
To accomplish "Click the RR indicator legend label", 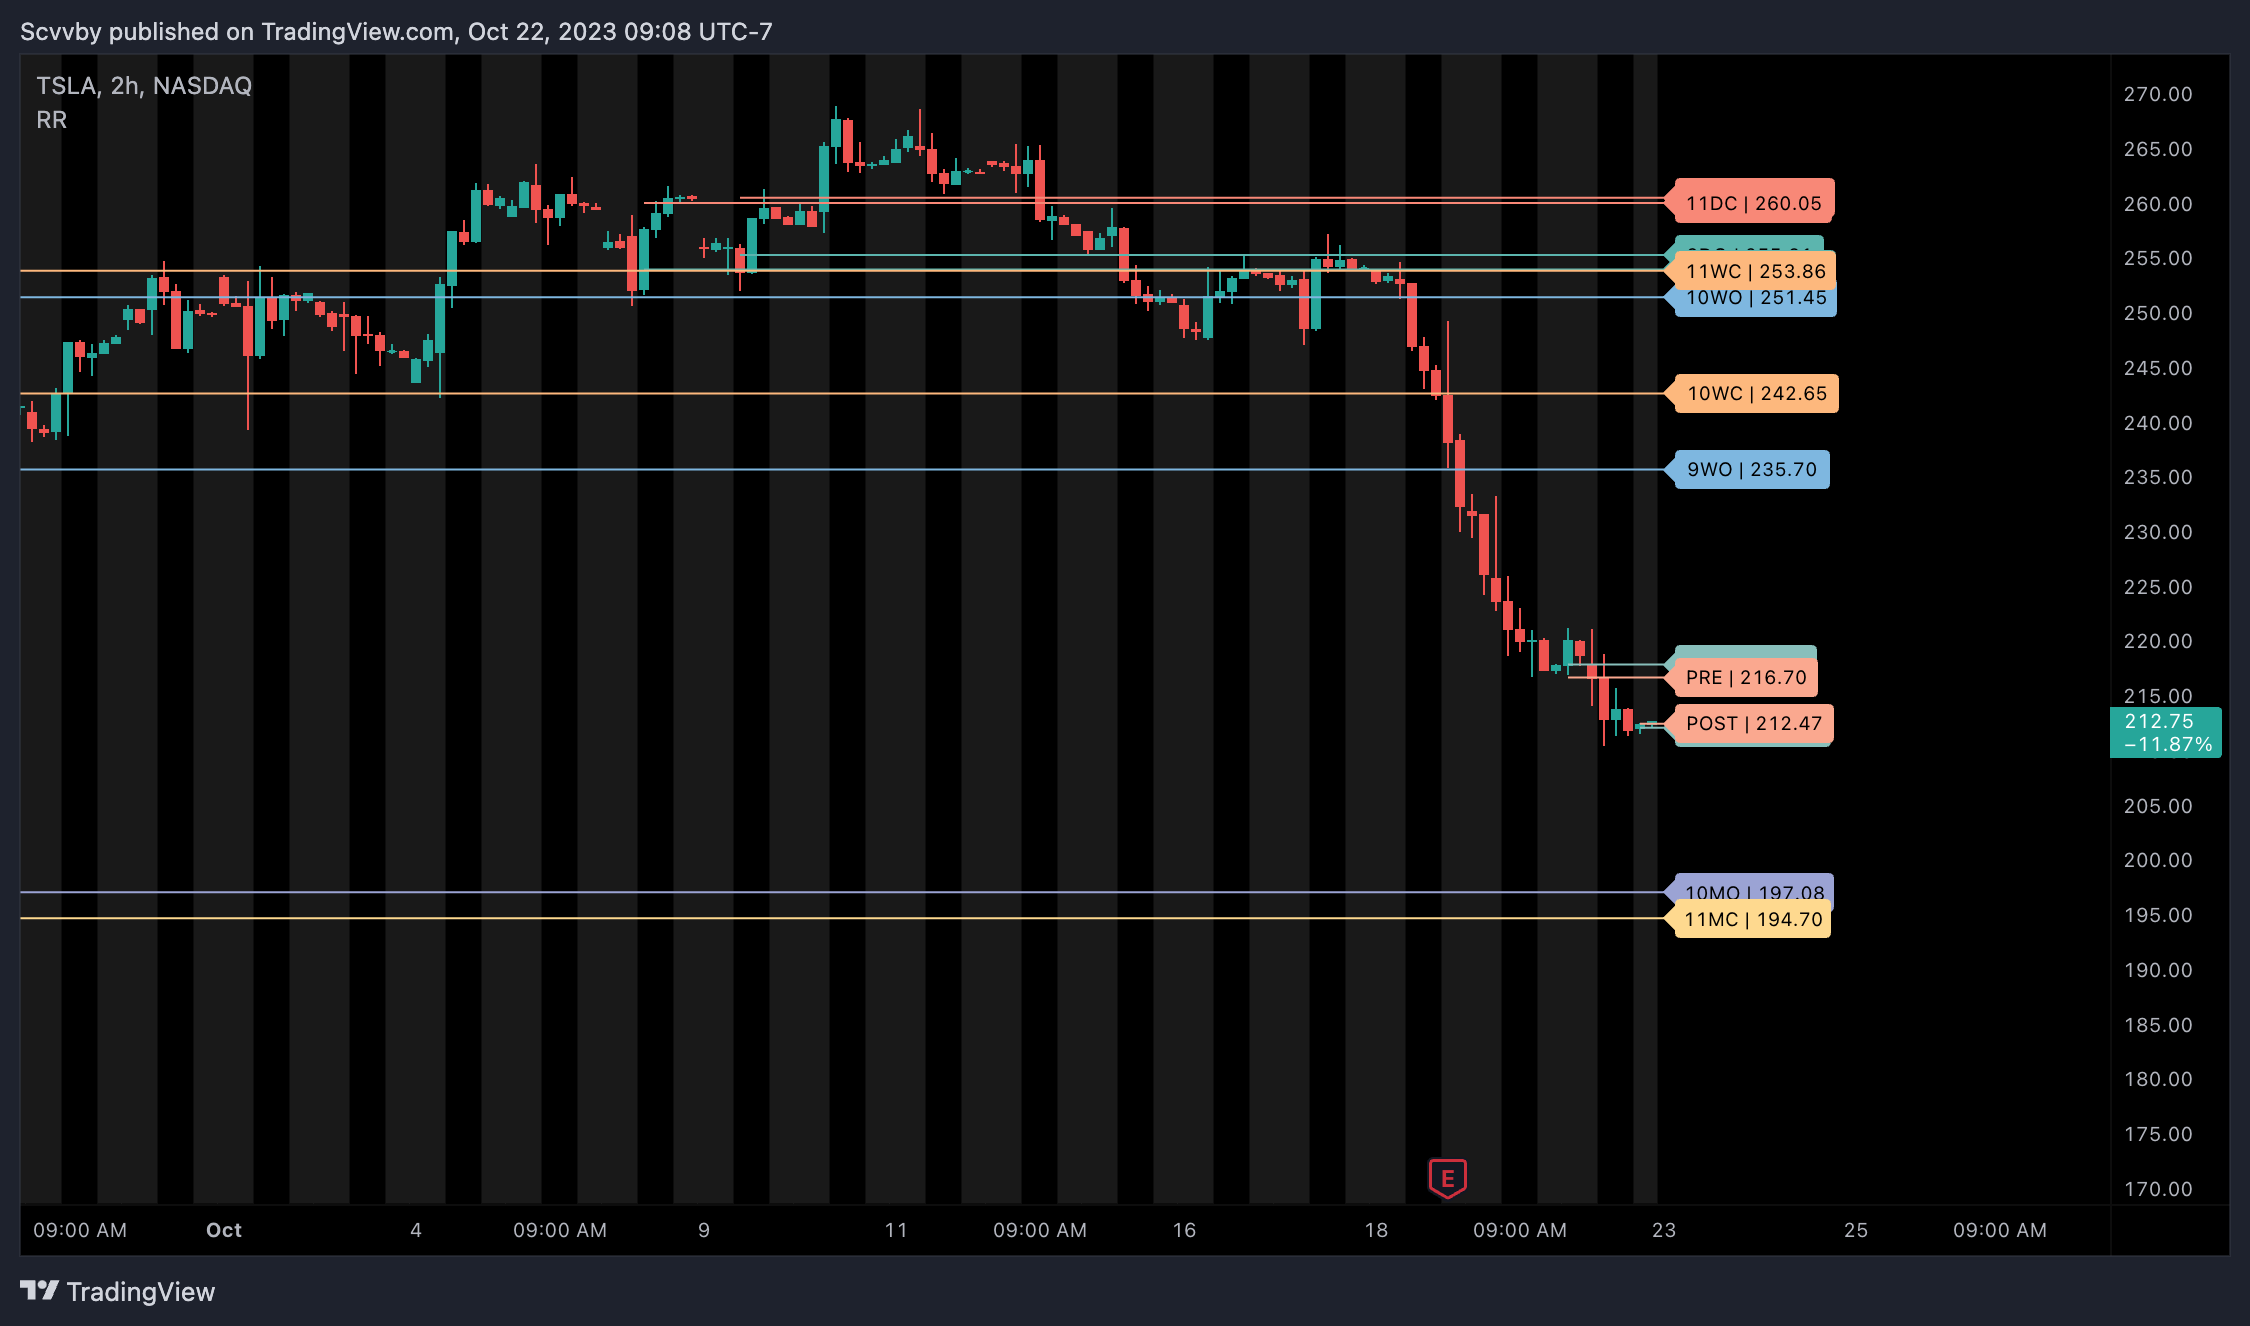I will tap(52, 120).
